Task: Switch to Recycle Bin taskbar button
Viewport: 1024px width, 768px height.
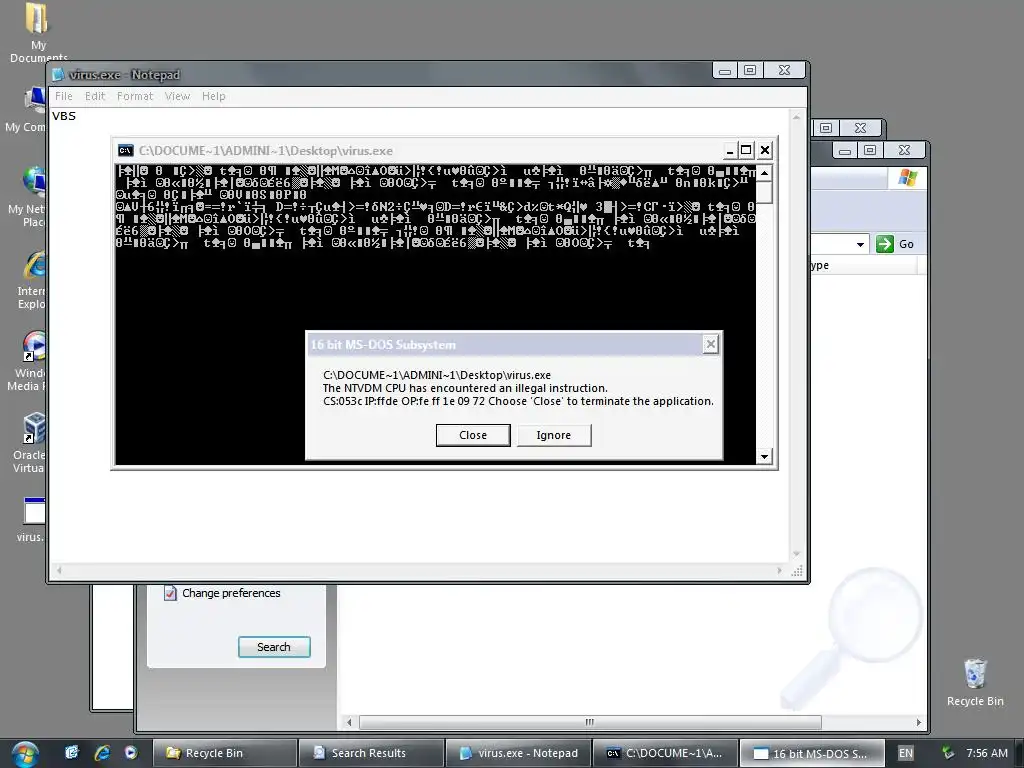Action: coord(224,753)
